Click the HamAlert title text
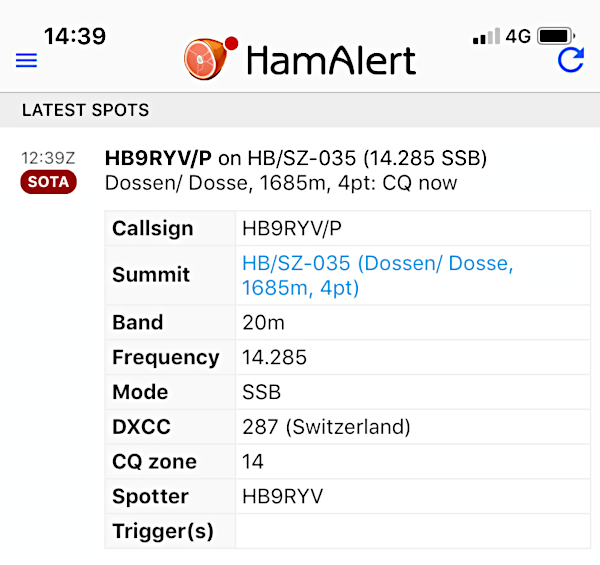600x565 pixels. click(331, 60)
